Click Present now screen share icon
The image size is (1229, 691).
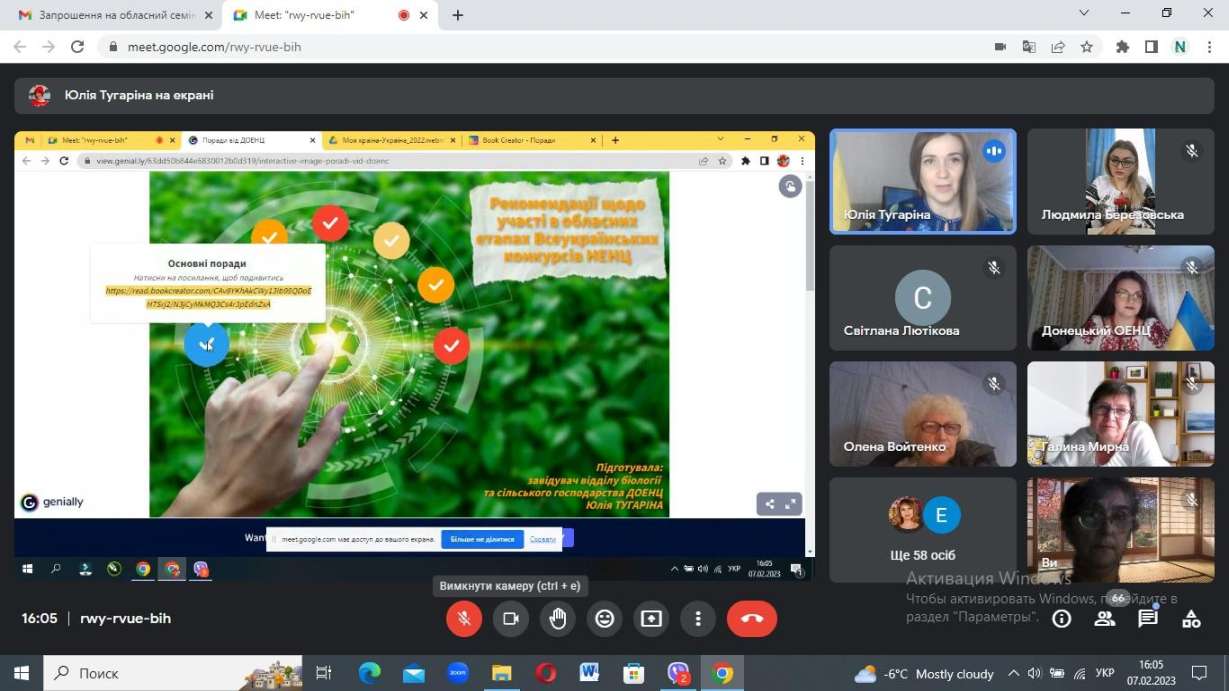651,619
